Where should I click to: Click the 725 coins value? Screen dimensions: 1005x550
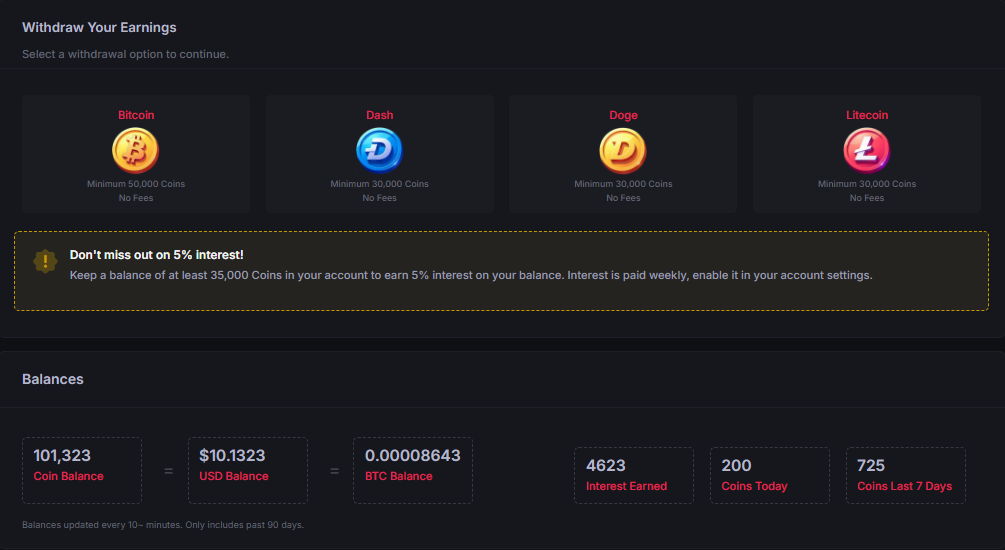click(870, 465)
